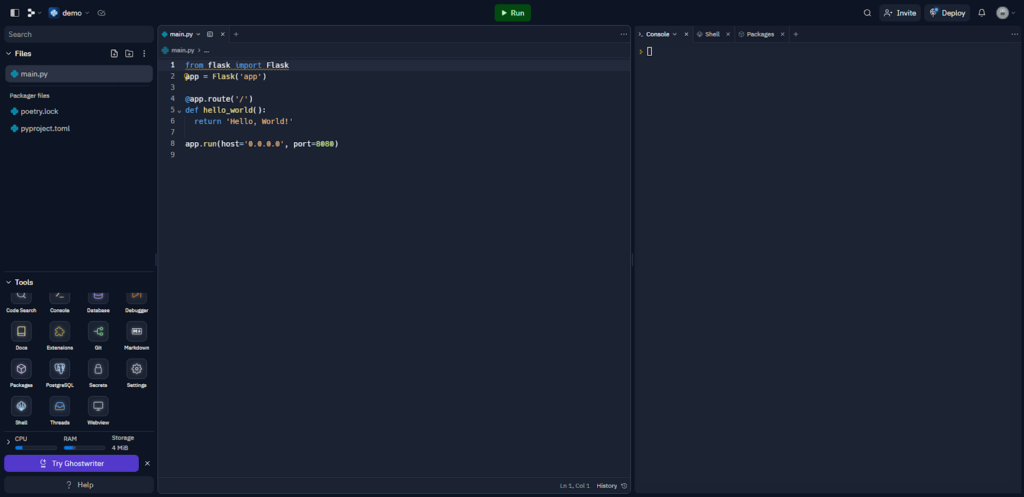1024x497 pixels.
Task: Click the preview icon on main.py tab
Action: coord(210,34)
